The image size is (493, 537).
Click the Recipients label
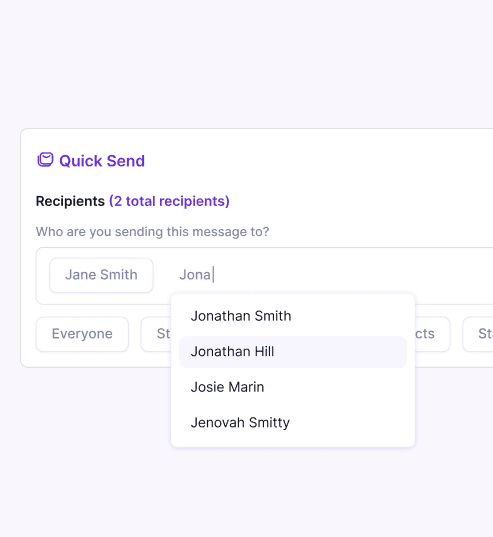(70, 201)
